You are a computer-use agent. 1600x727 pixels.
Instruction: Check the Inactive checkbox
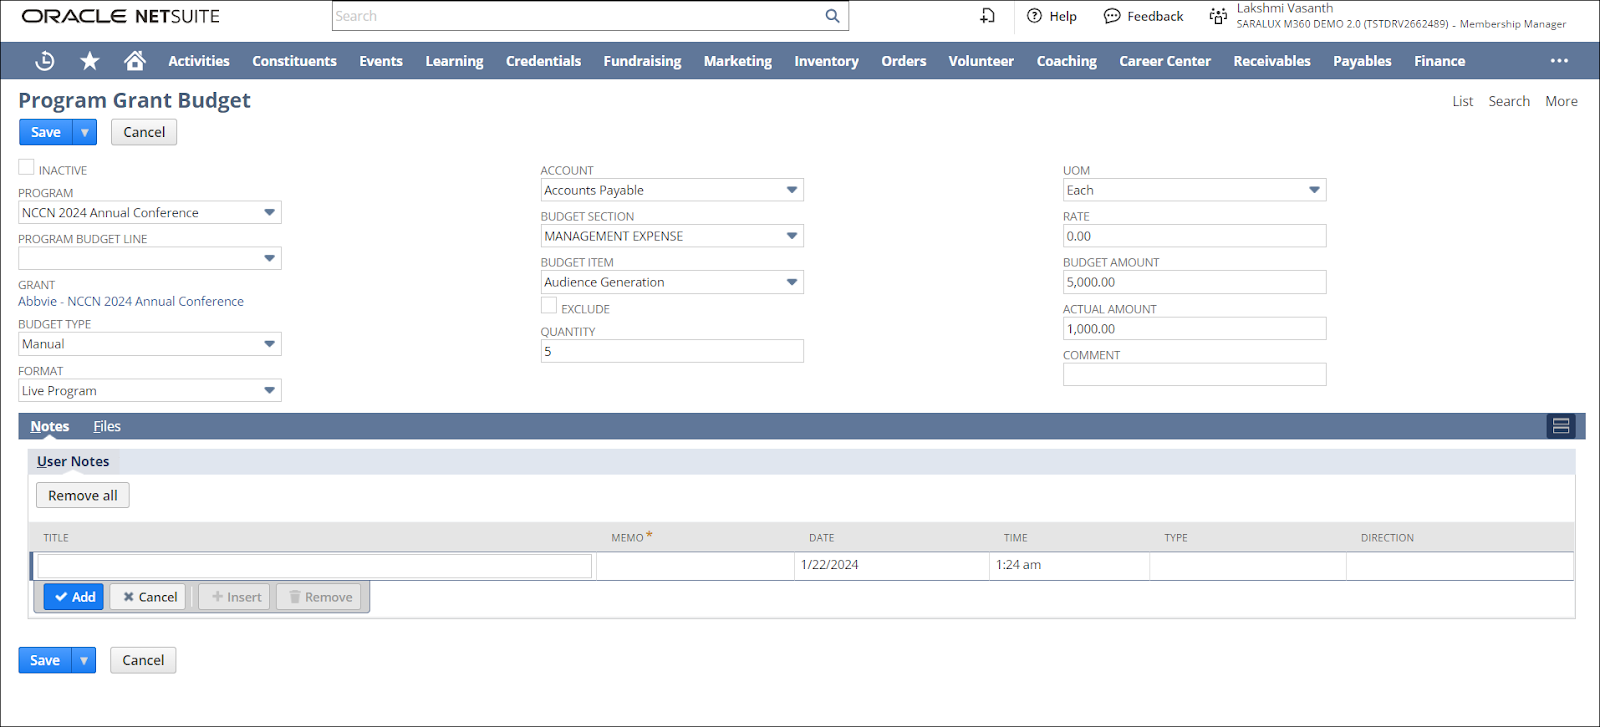tap(27, 168)
